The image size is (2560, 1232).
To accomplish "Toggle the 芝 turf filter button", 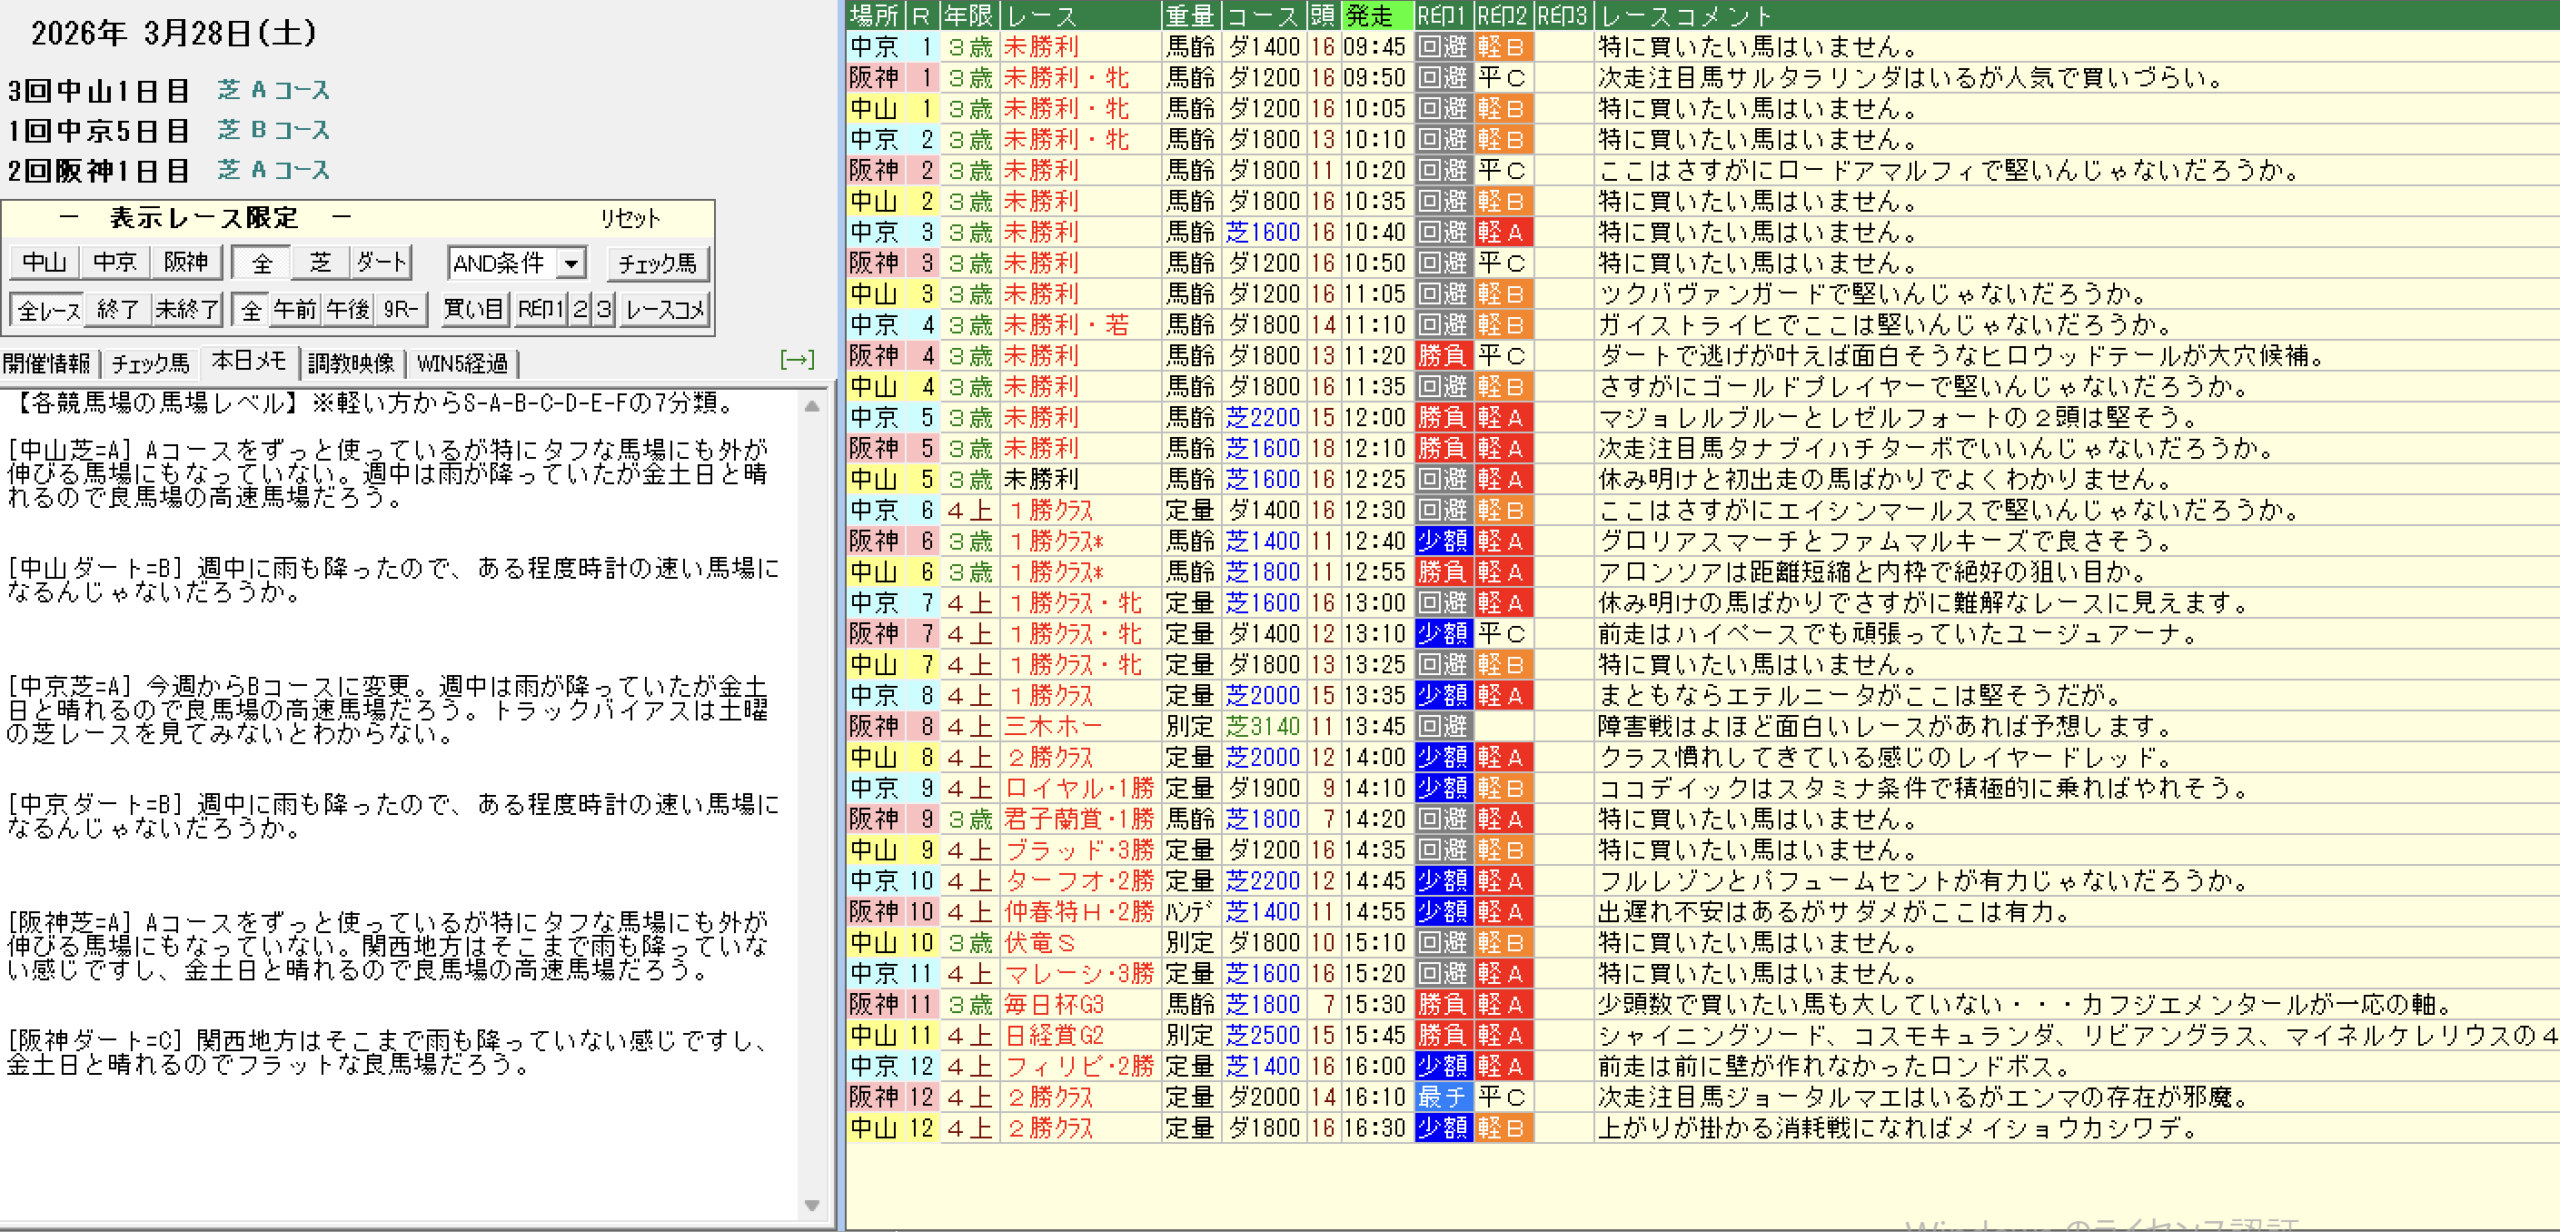I will click(x=320, y=263).
